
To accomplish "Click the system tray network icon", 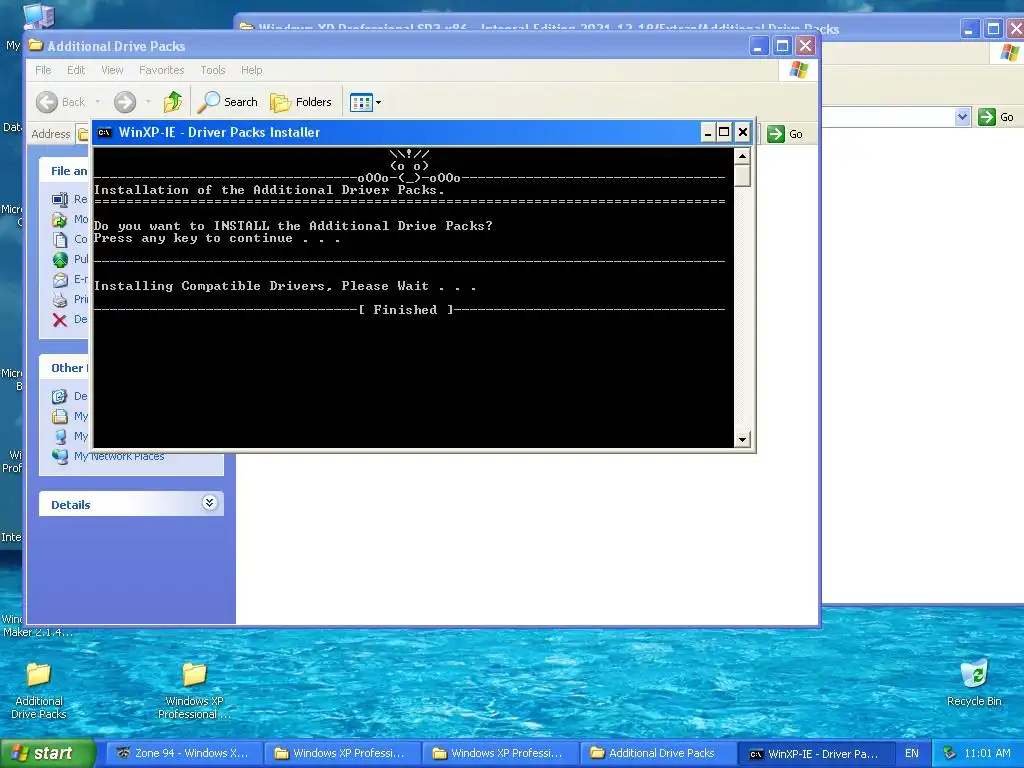I will pyautogui.click(x=950, y=753).
